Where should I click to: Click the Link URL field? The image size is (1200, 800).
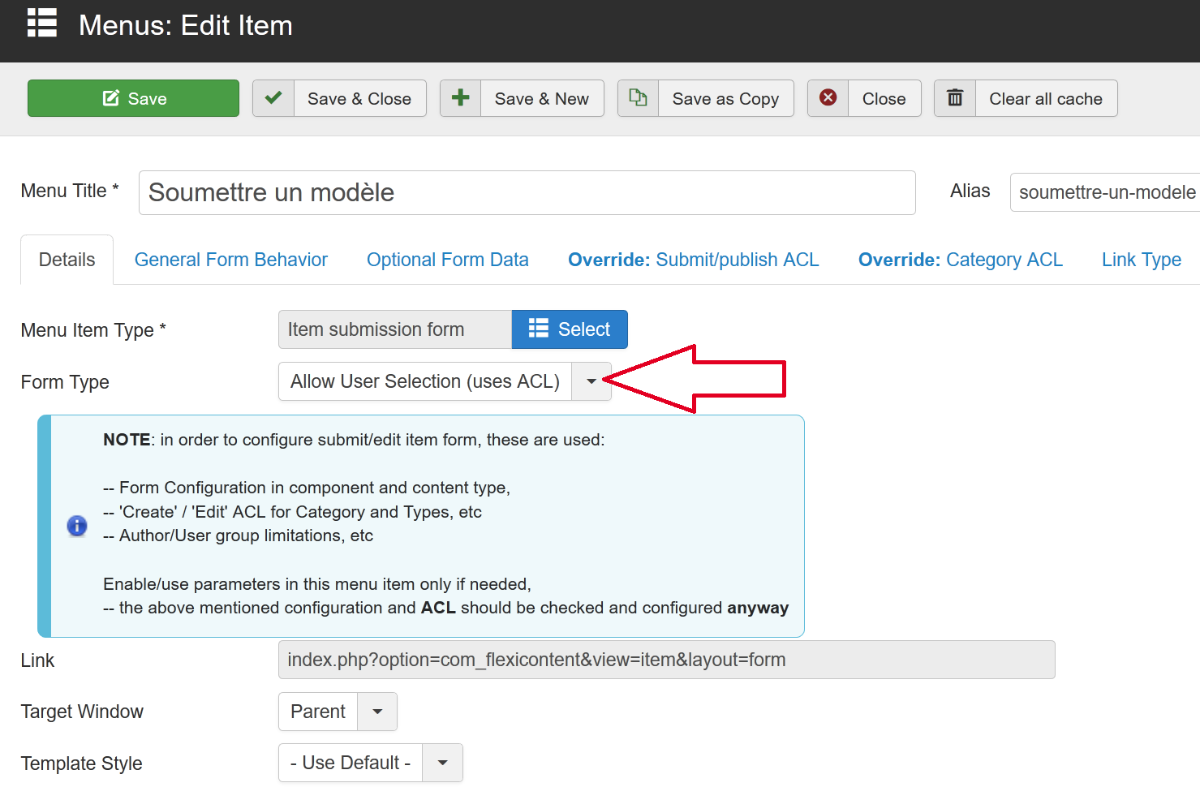[x=666, y=660]
